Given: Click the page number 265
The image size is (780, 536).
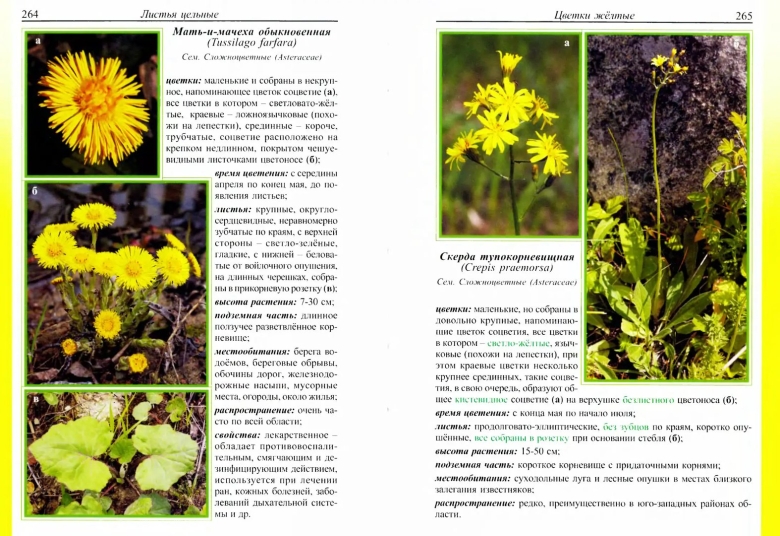Looking at the screenshot, I should click(744, 14).
